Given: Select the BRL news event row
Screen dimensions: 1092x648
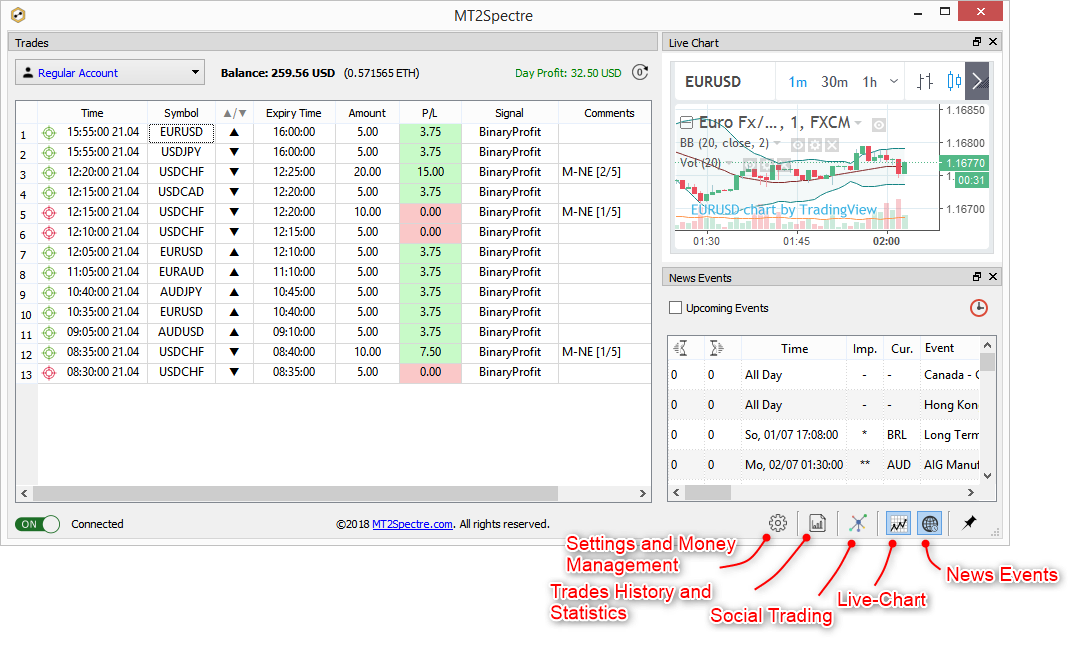Looking at the screenshot, I should click(825, 435).
